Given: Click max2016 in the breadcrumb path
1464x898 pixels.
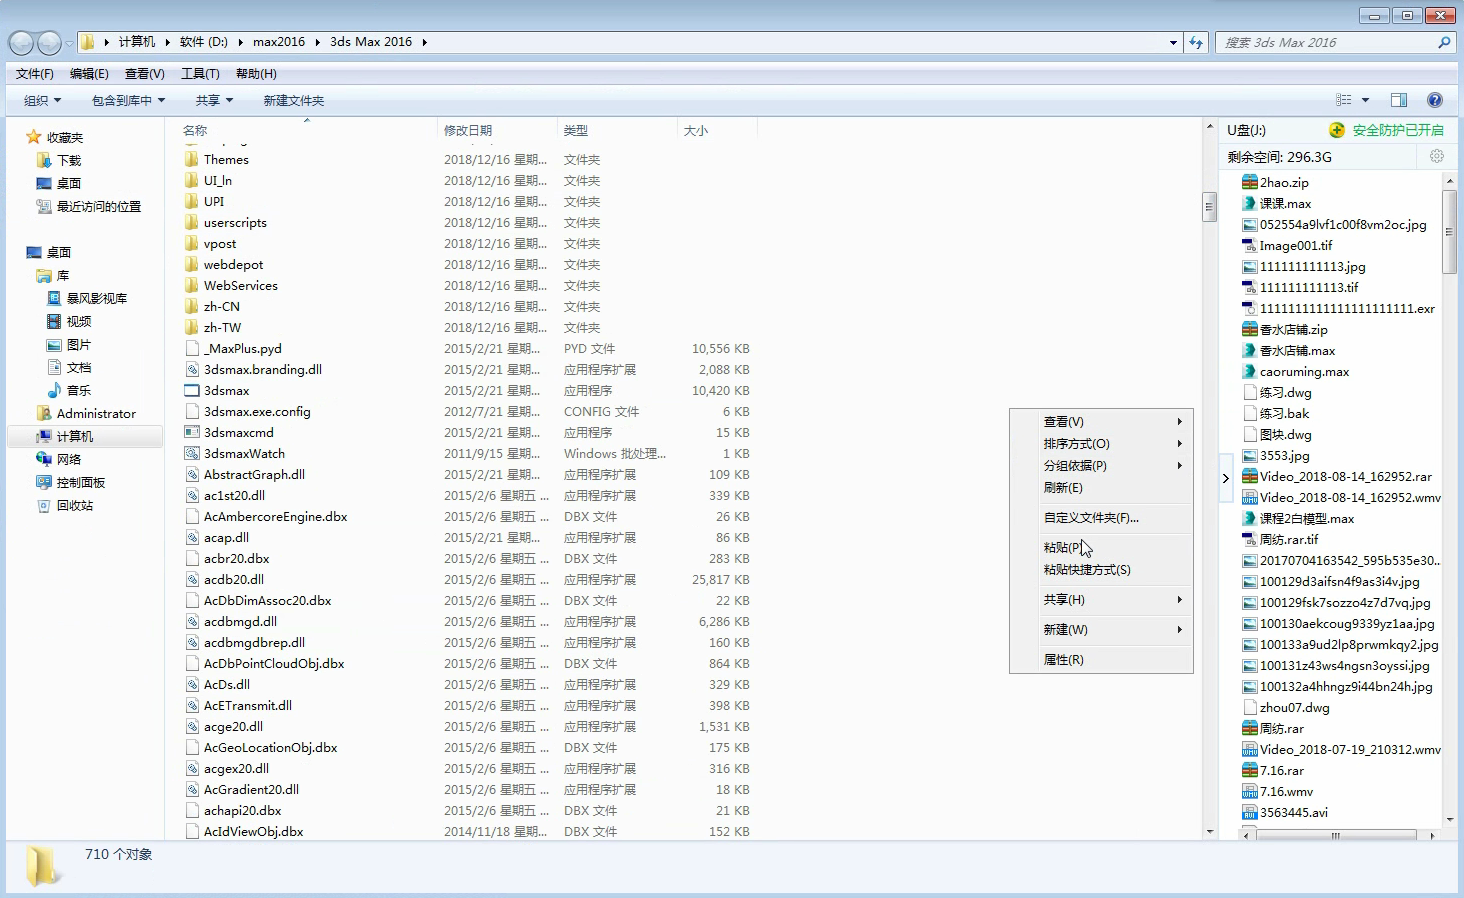Looking at the screenshot, I should pos(279,42).
